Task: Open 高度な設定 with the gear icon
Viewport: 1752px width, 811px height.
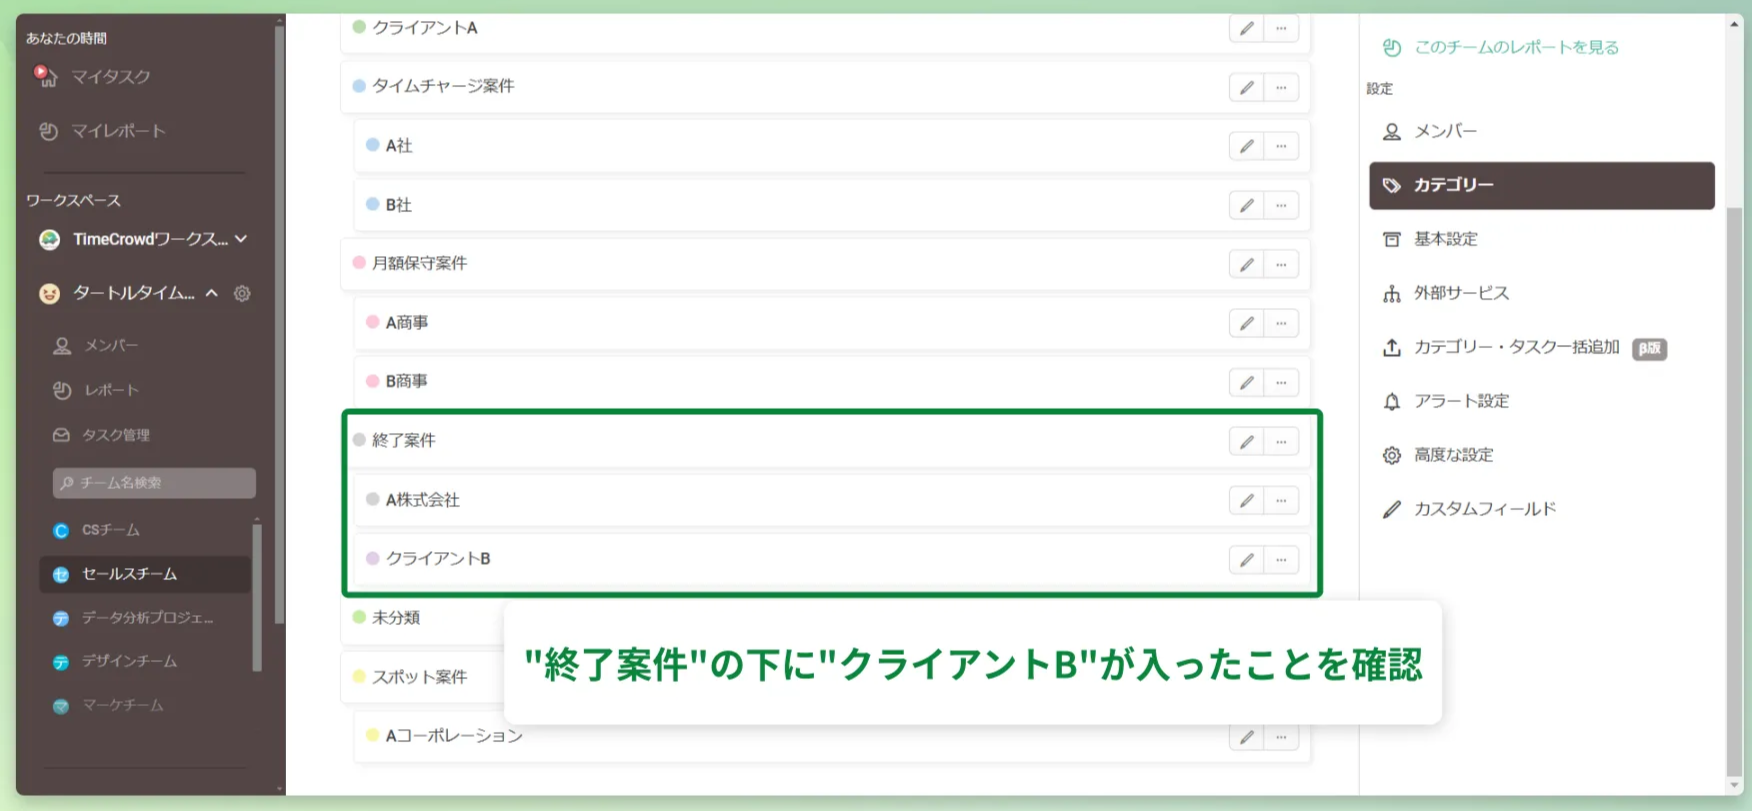Action: point(1391,454)
